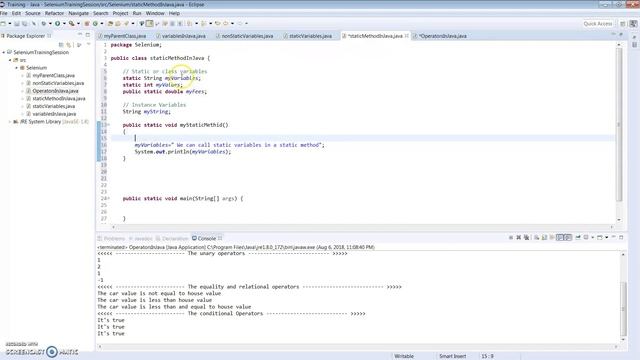
Task: Terminate icon in Console toolbar
Action: 511,238
